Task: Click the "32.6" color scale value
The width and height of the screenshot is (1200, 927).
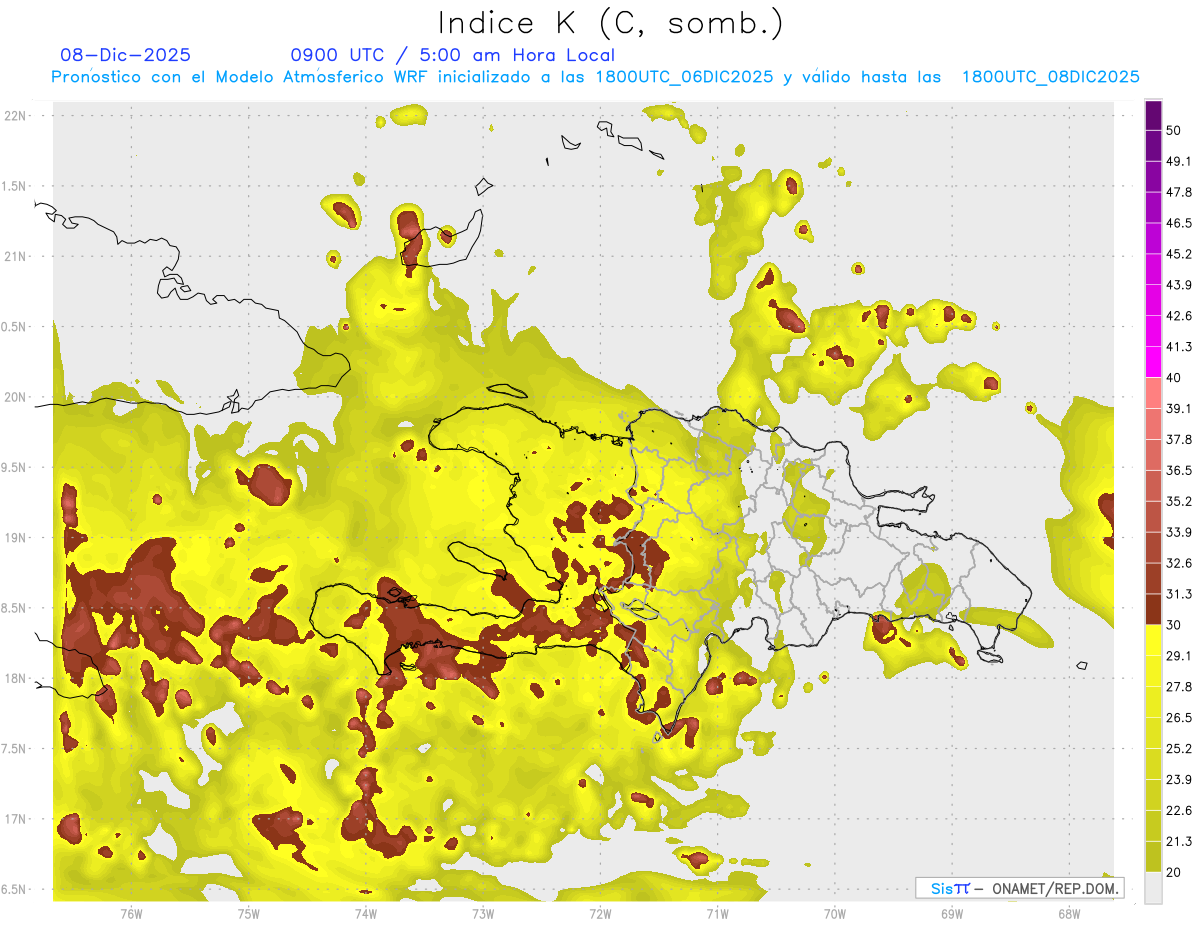Action: [1178, 563]
